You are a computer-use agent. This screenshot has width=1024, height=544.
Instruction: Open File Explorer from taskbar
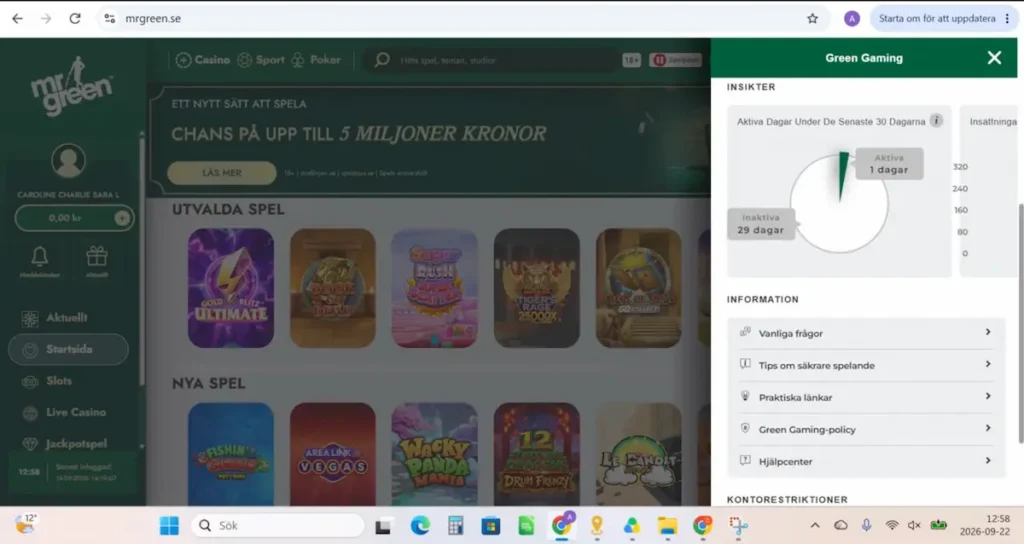click(x=667, y=526)
